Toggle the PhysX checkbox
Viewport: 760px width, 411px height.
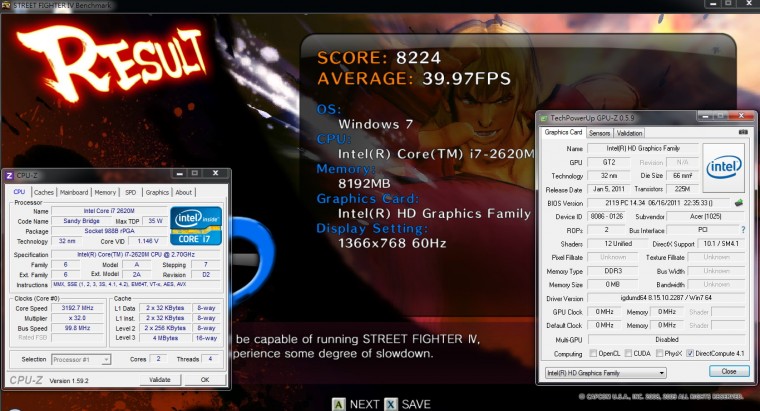coord(659,353)
